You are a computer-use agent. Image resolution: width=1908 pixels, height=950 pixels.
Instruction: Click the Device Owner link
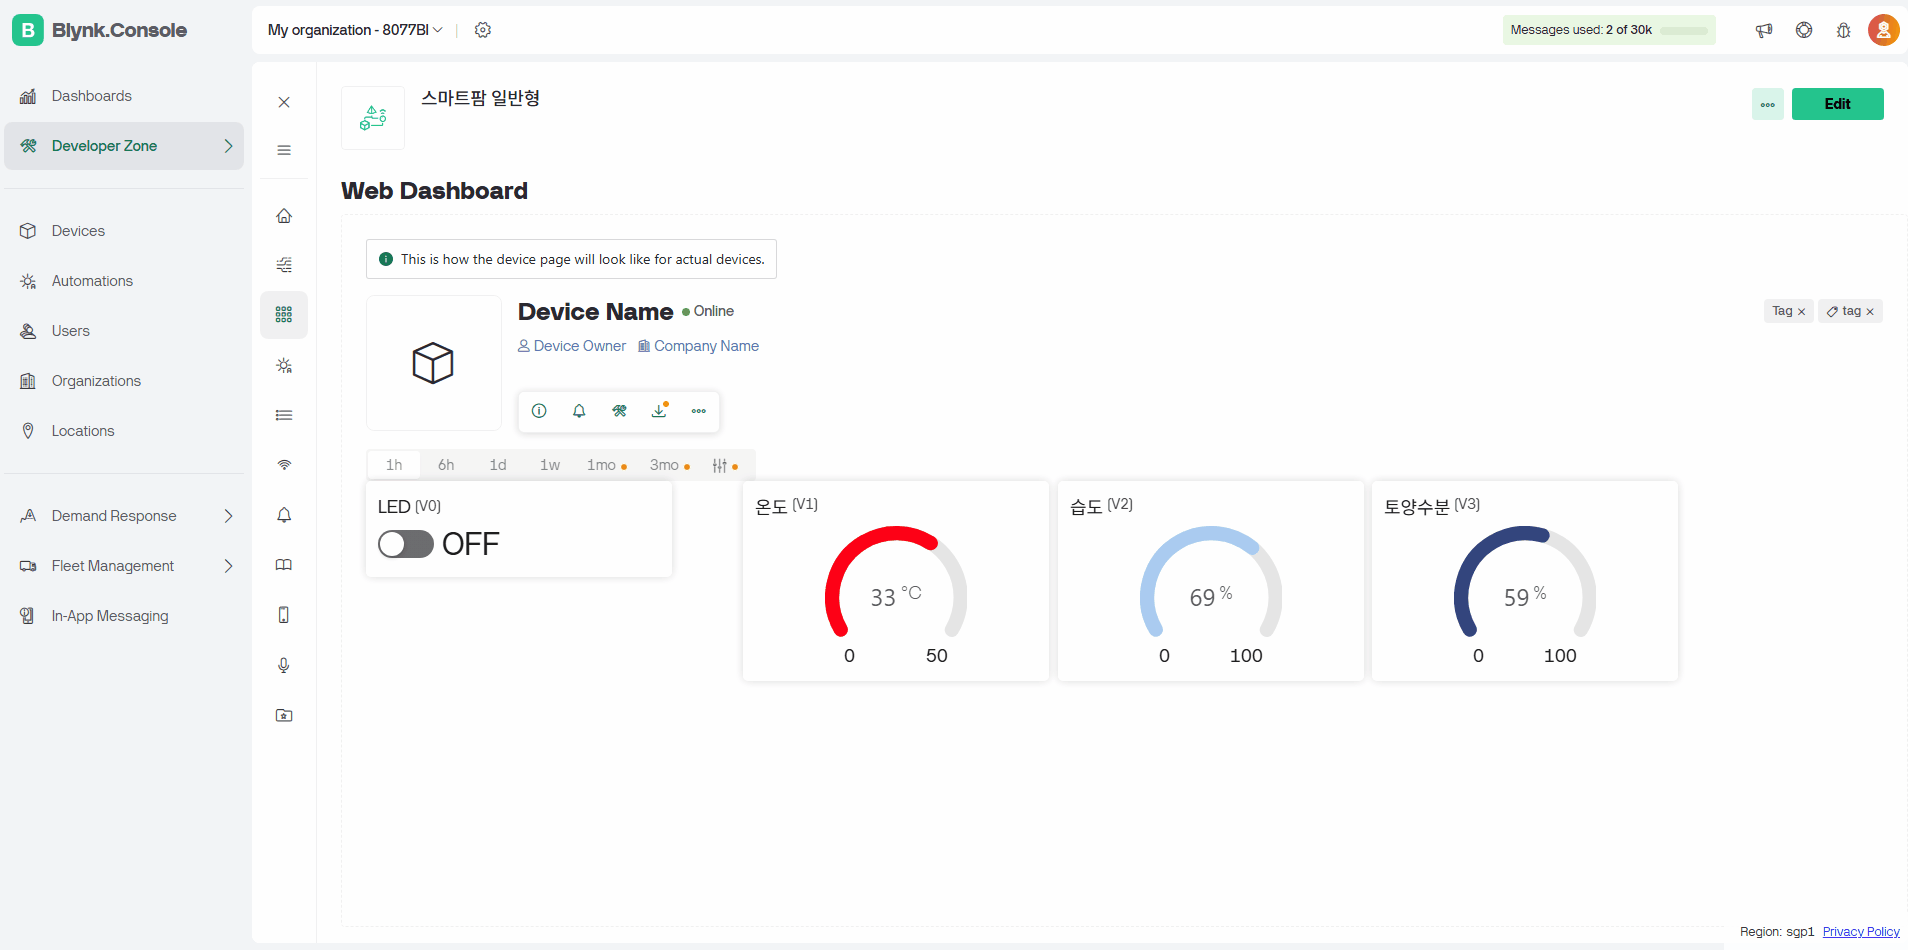(x=572, y=346)
